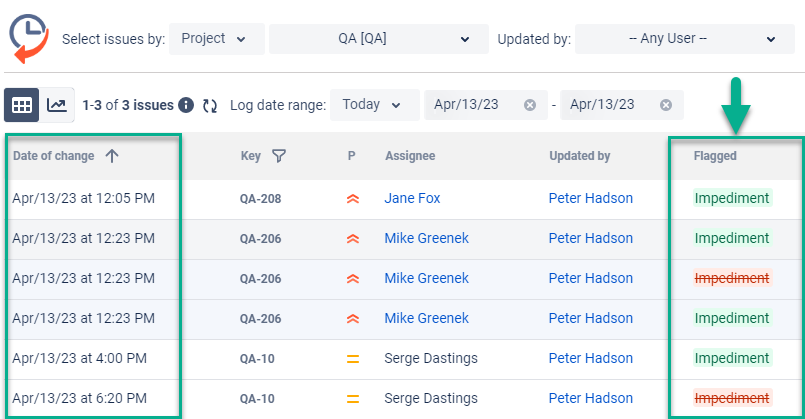Open the Key column filter
The width and height of the screenshot is (805, 419).
(279, 156)
